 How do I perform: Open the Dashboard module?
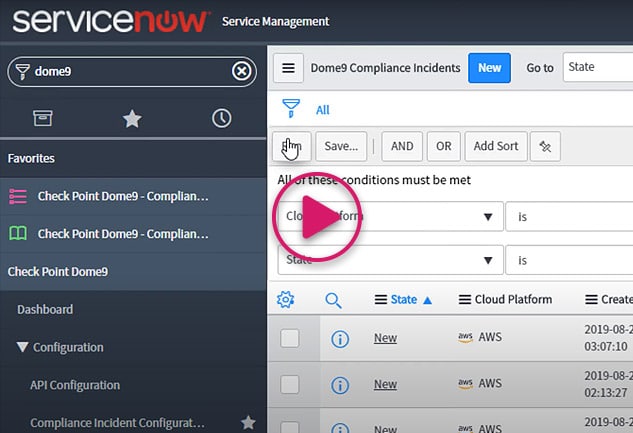point(45,310)
